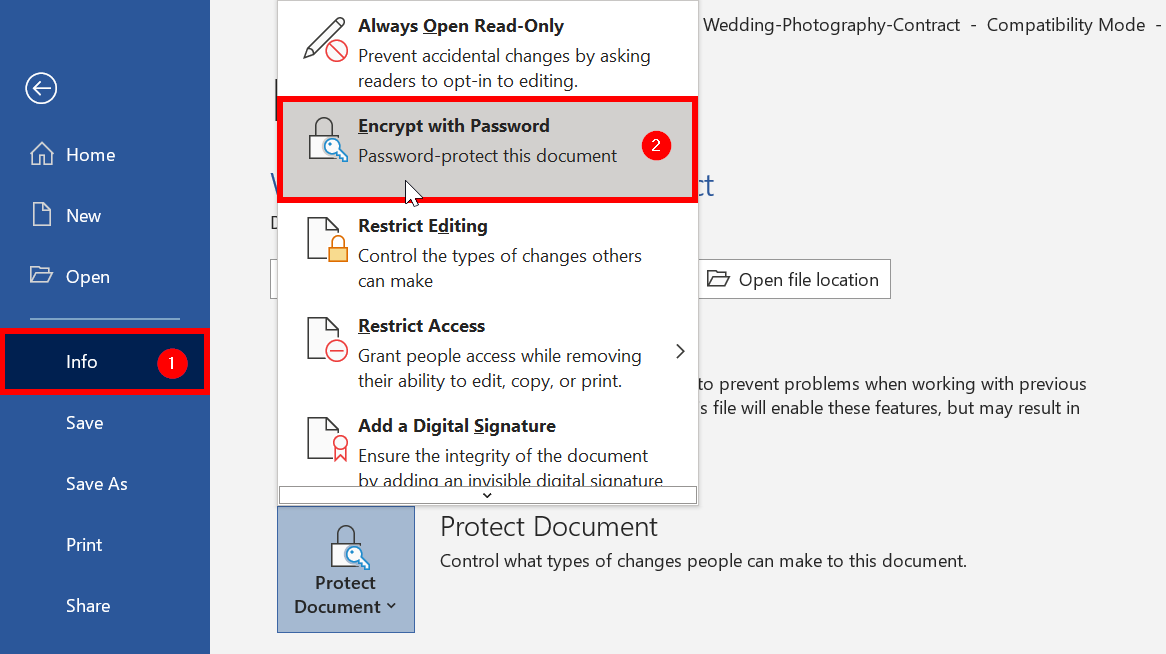Click the back arrow to exit Backstage view

click(x=40, y=88)
